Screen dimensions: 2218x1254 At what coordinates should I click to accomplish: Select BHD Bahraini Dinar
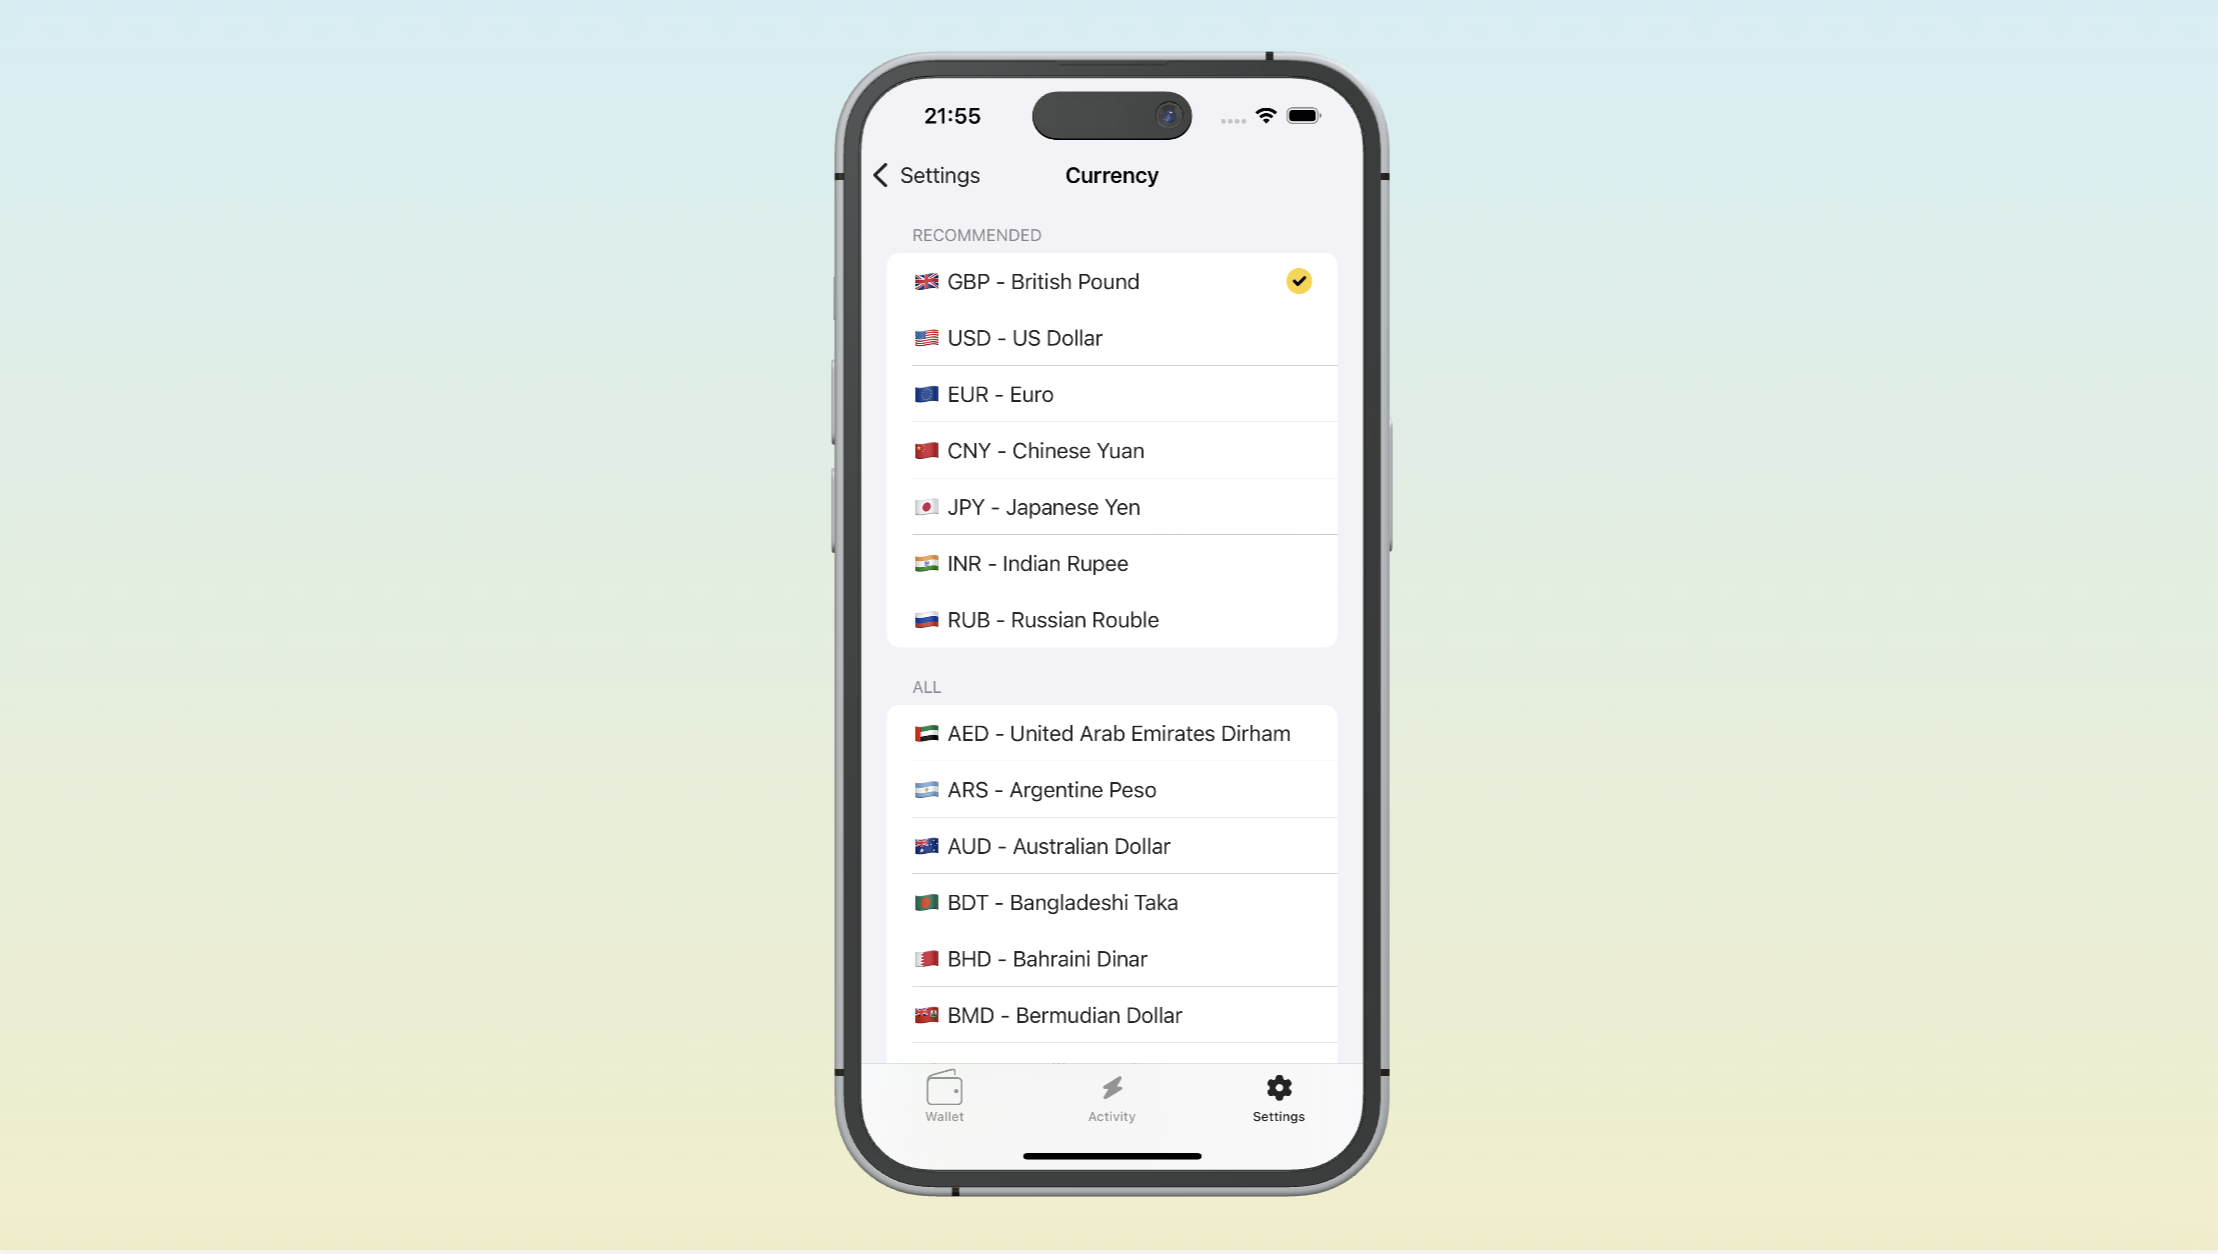pos(1109,958)
